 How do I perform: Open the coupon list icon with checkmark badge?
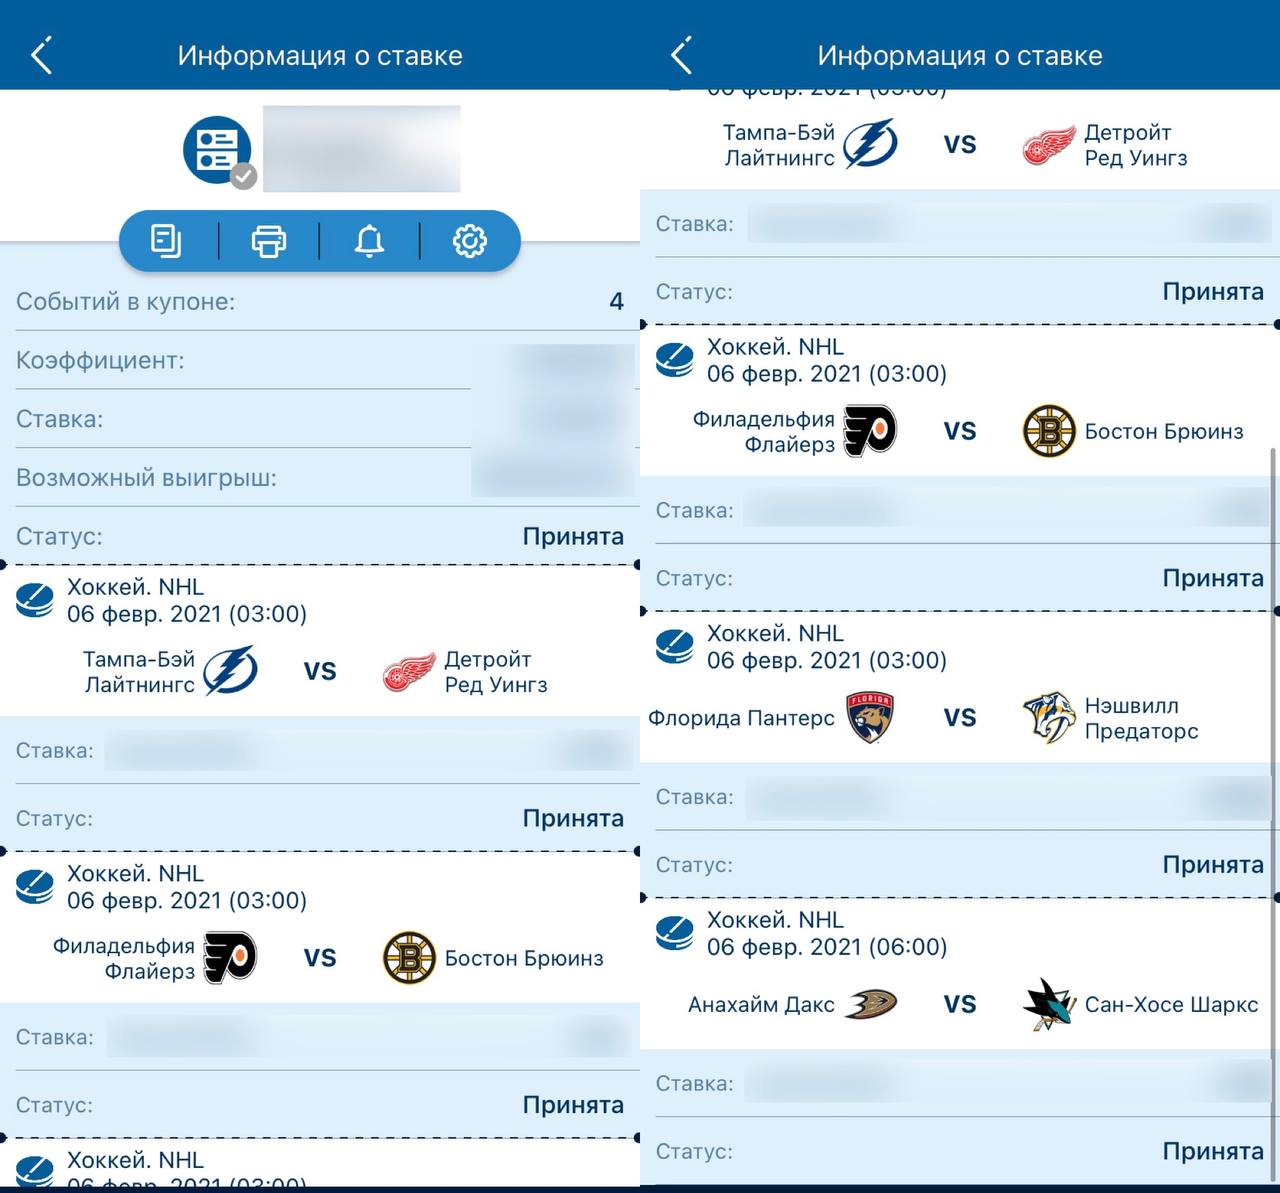tap(219, 151)
